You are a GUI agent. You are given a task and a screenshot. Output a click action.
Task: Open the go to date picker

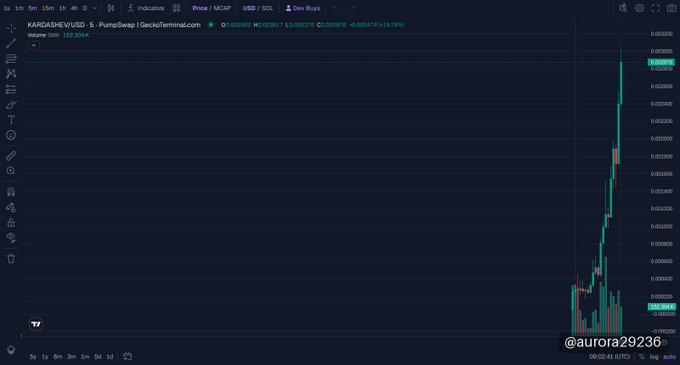127,356
